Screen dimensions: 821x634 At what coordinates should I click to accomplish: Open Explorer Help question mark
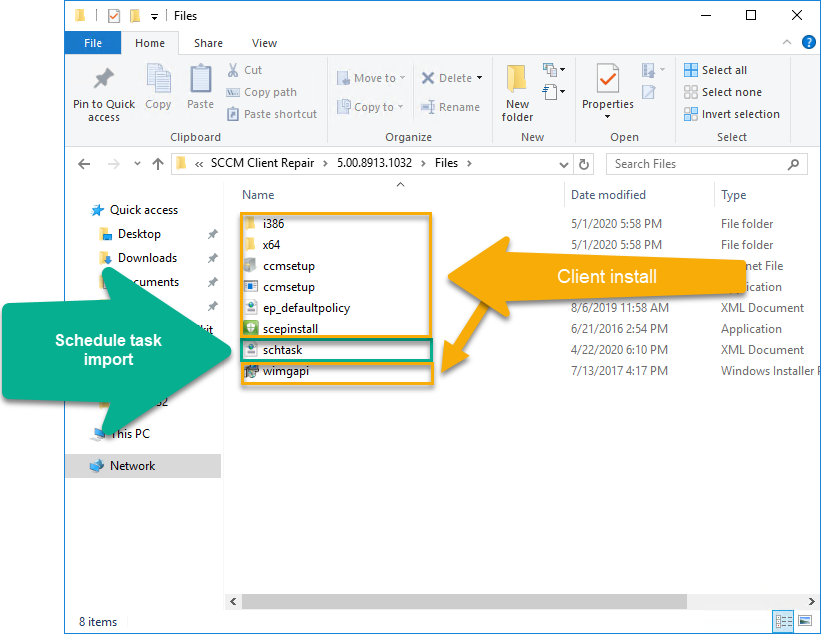point(808,42)
